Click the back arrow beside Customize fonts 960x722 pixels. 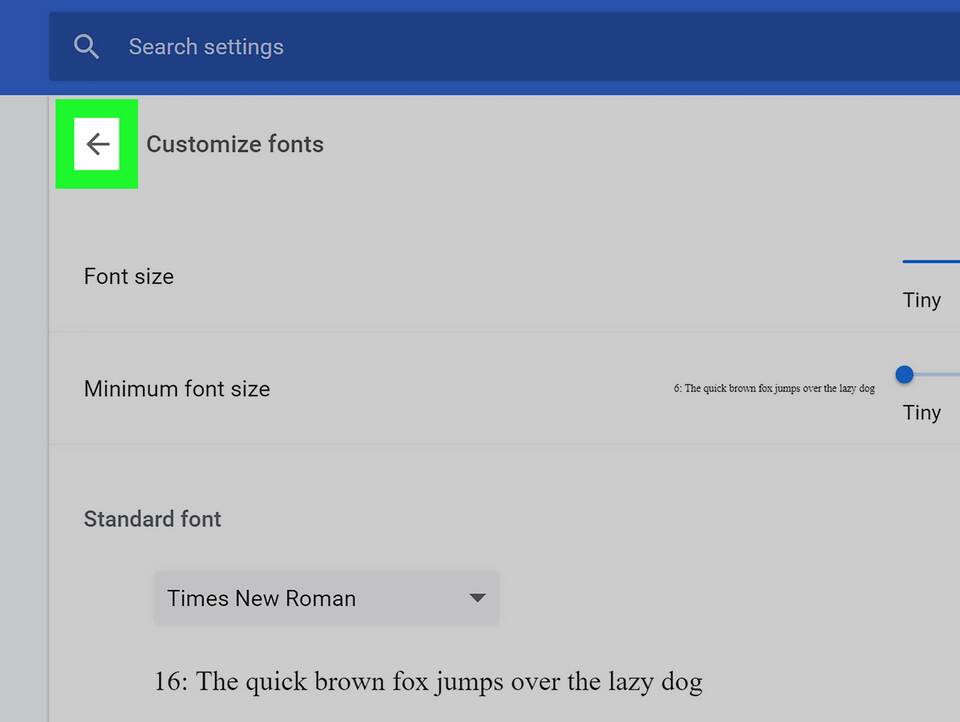pos(97,144)
